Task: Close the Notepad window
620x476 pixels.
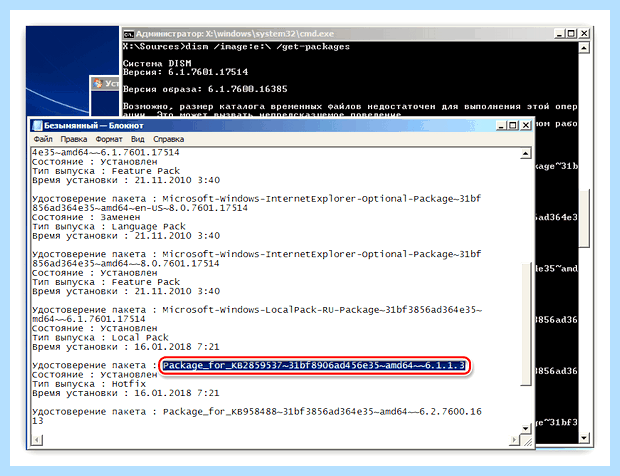Action: [x=525, y=125]
